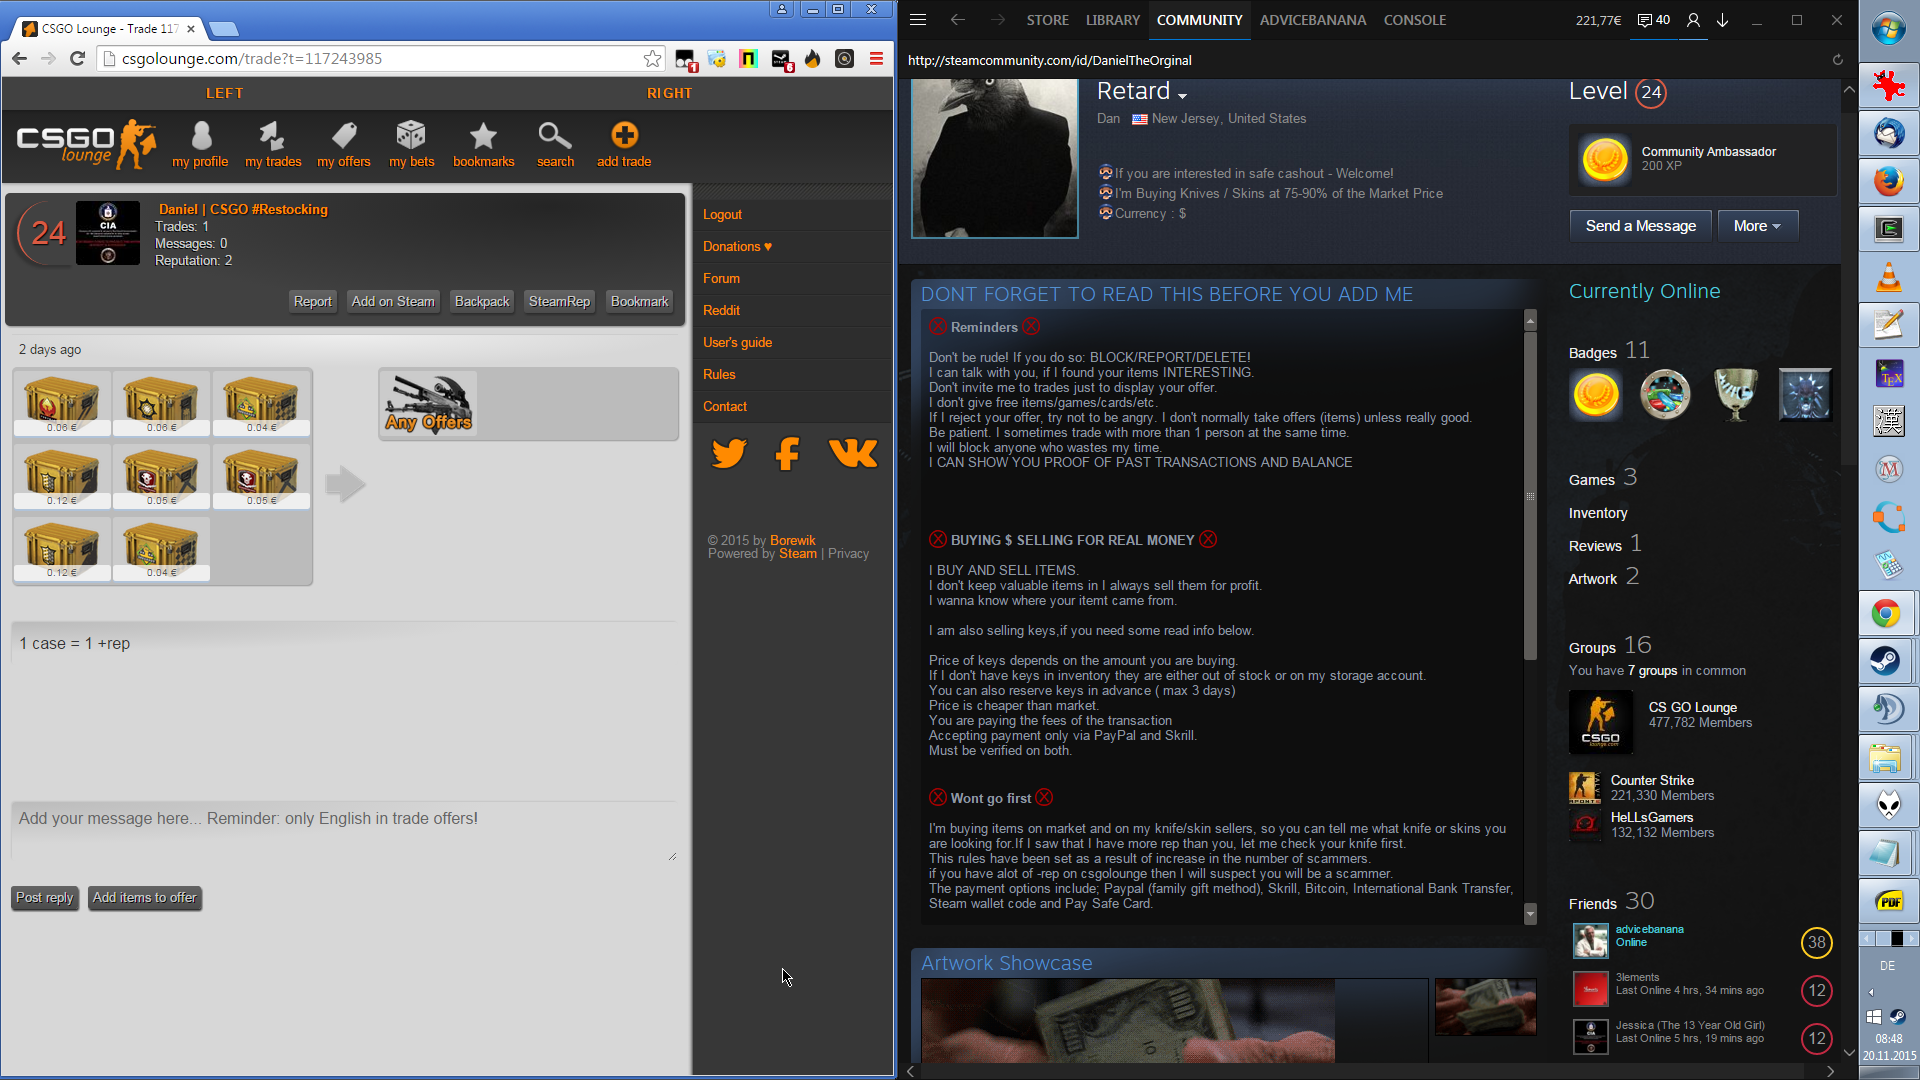Switch to the STORE tab in Steam
The width and height of the screenshot is (1920, 1080).
tap(1047, 20)
